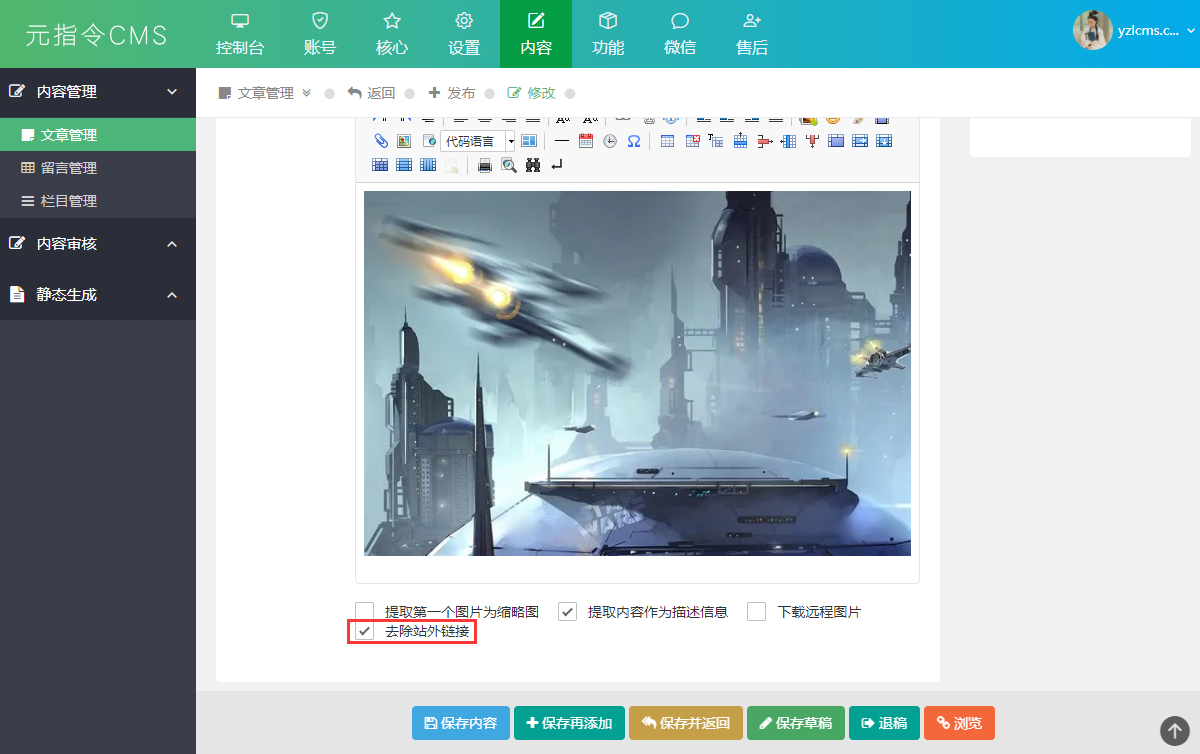Viewport: 1200px width, 754px height.
Task: Click the delete column icon
Action: [x=812, y=141]
